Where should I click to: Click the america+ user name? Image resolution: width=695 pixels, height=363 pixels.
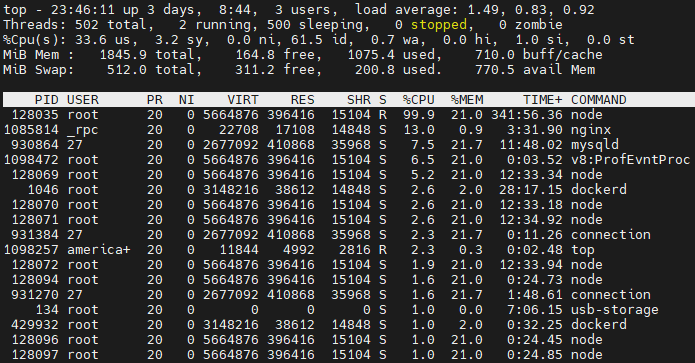click(x=99, y=250)
